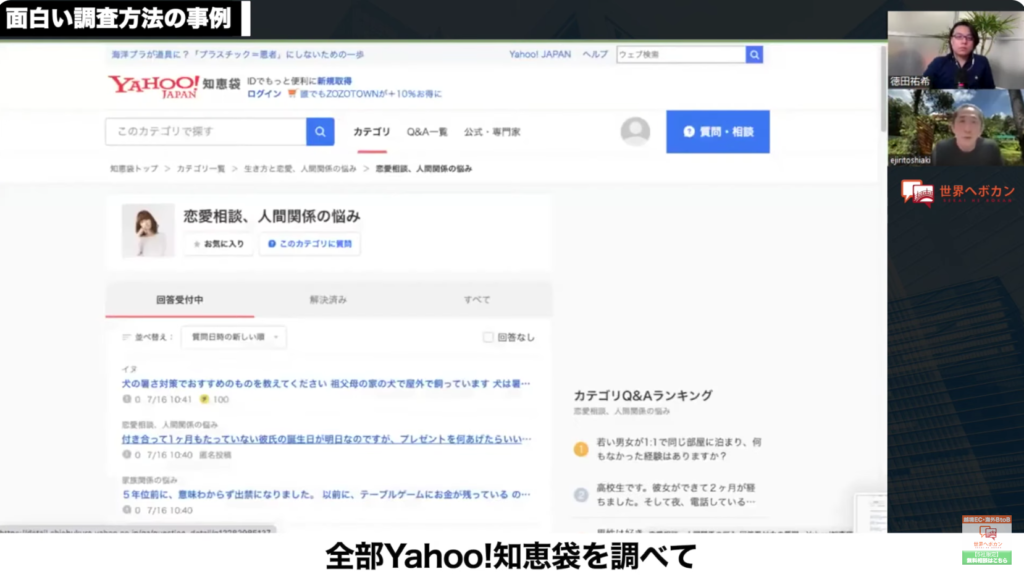Click the カテゴリ一覧 breadcrumb

tap(200, 169)
